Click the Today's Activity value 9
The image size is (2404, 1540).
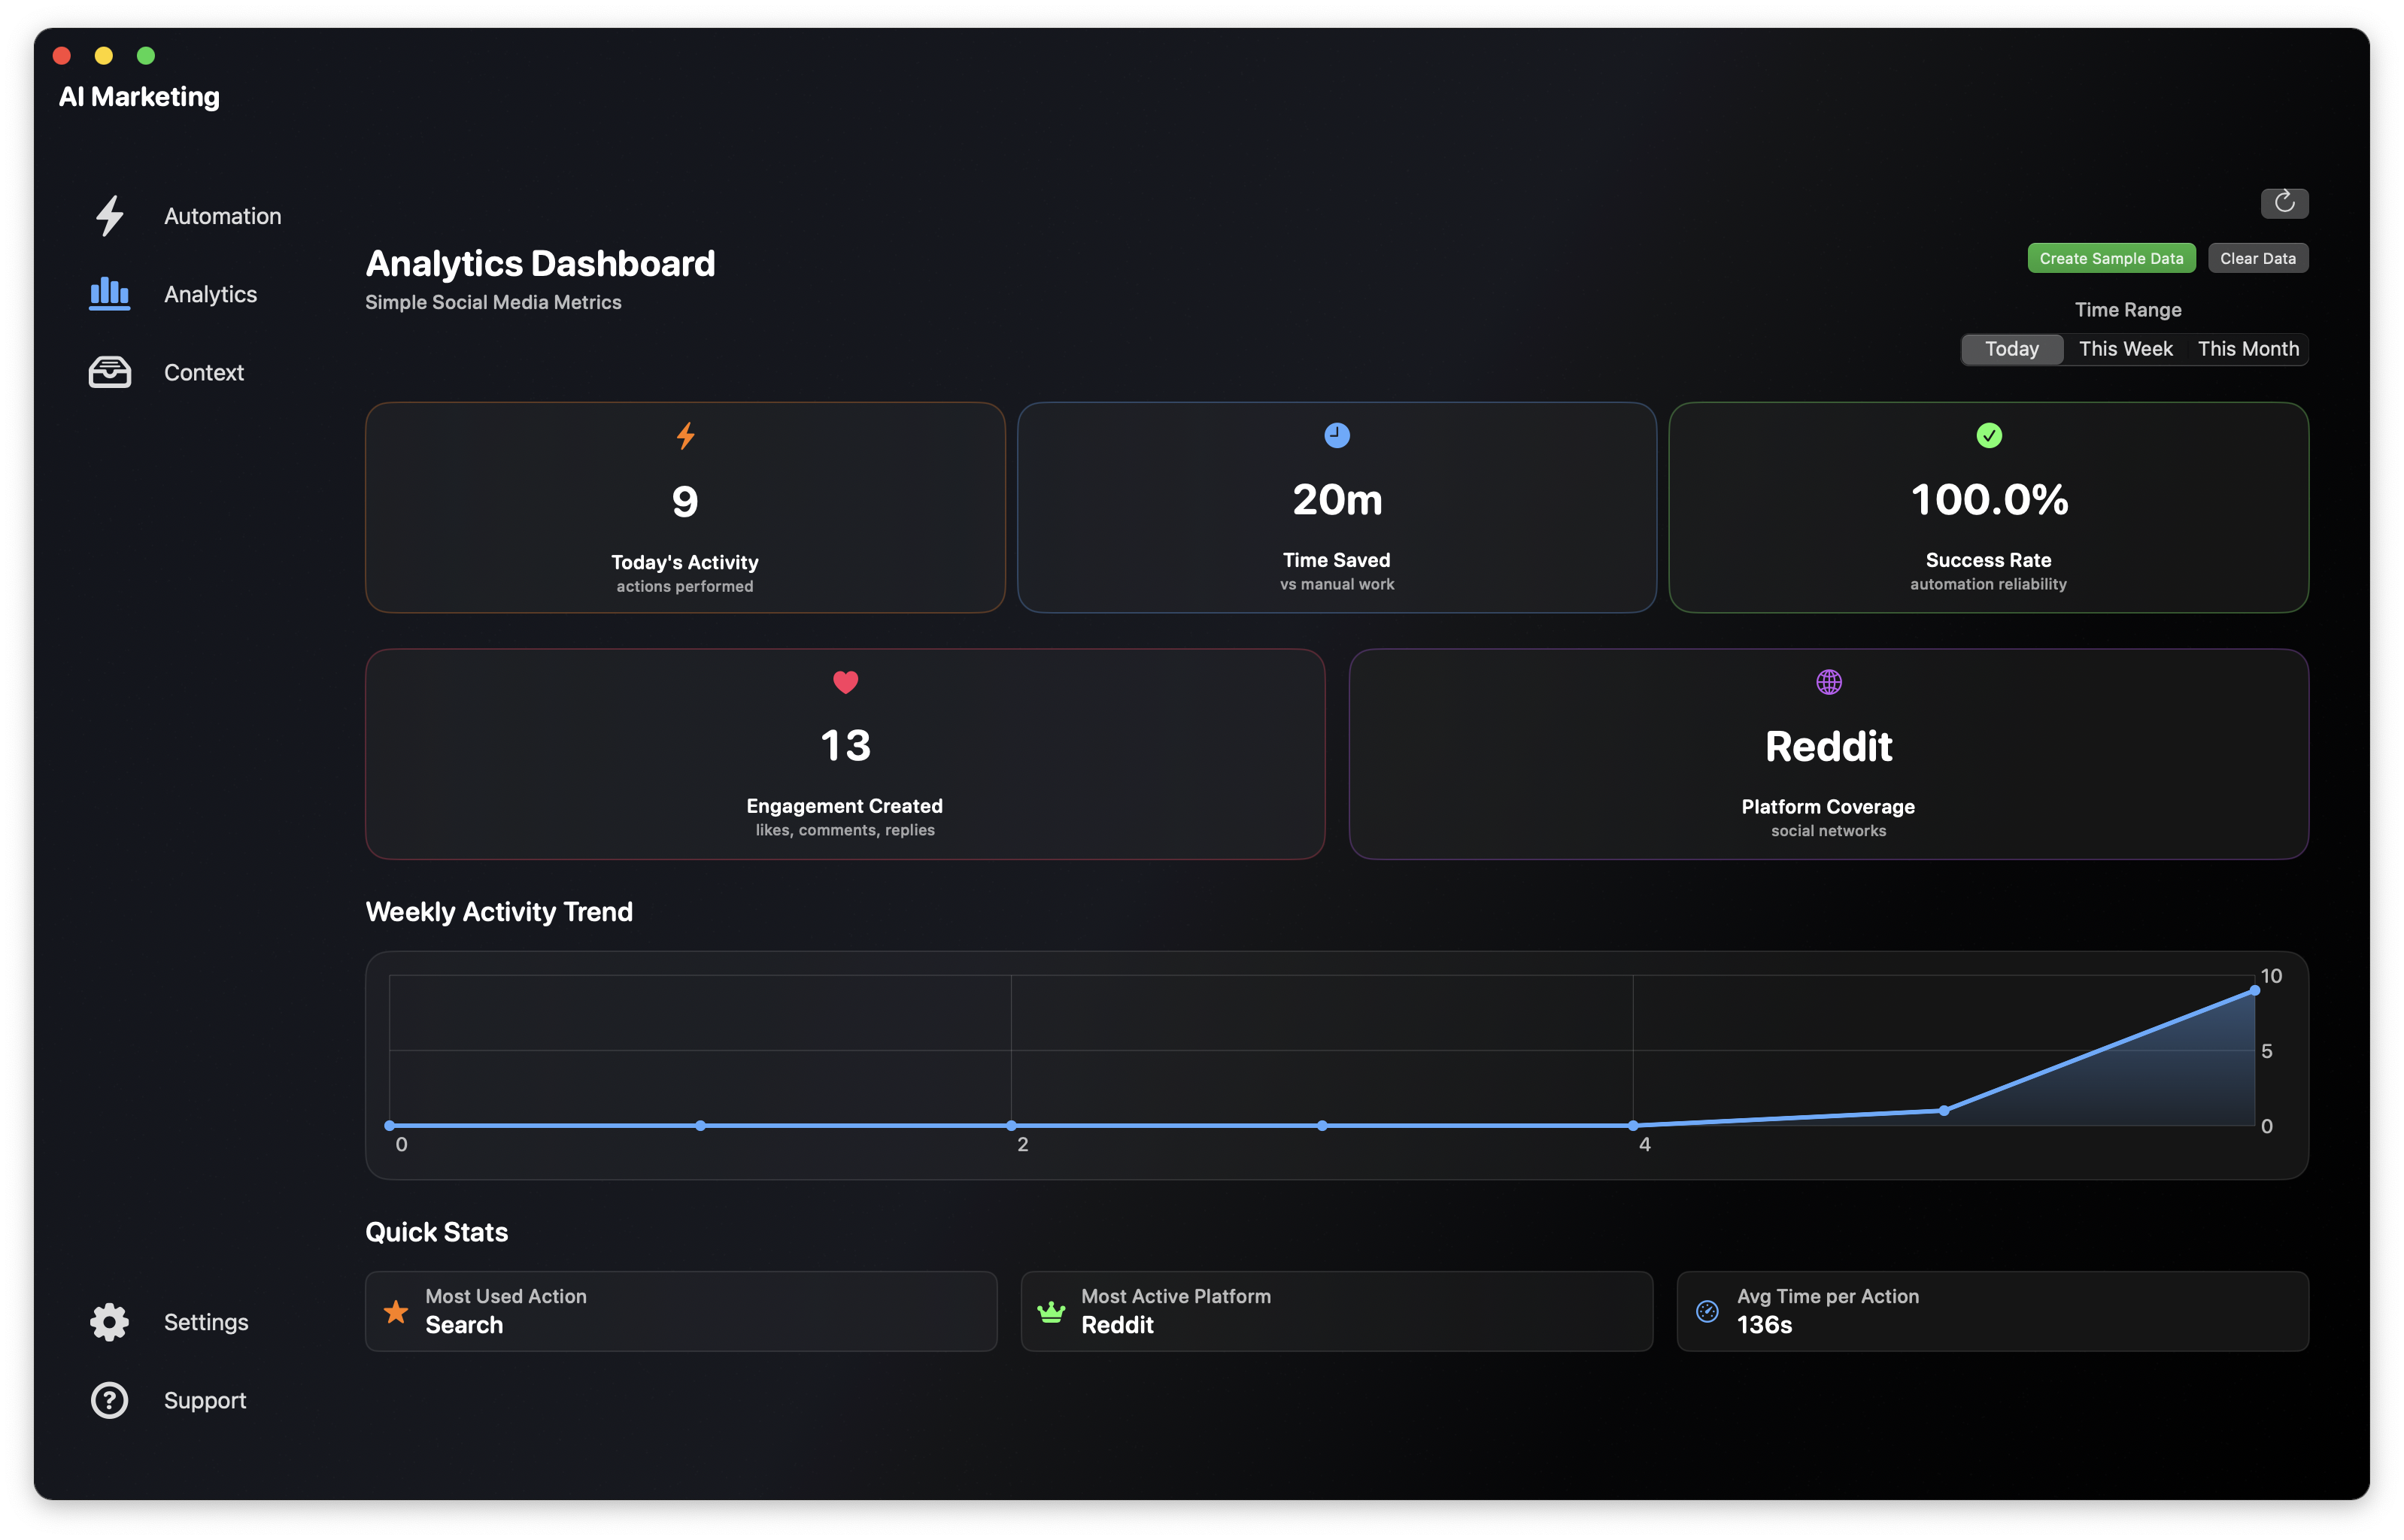tap(685, 501)
